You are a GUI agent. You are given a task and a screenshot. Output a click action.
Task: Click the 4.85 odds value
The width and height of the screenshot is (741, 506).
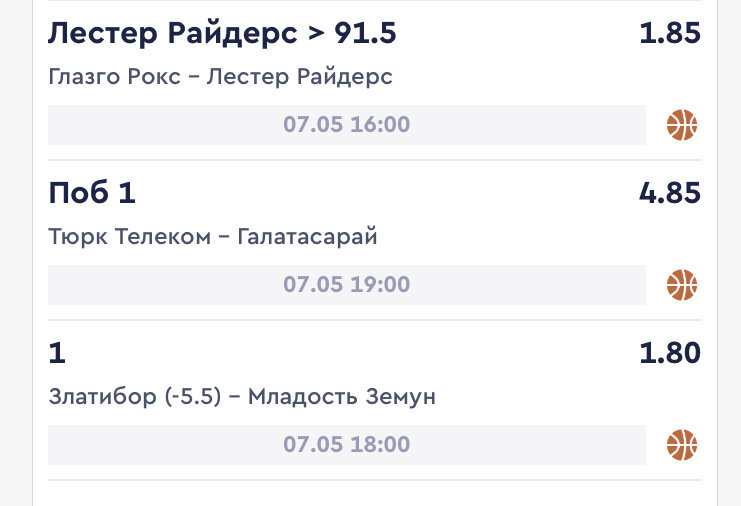[670, 193]
